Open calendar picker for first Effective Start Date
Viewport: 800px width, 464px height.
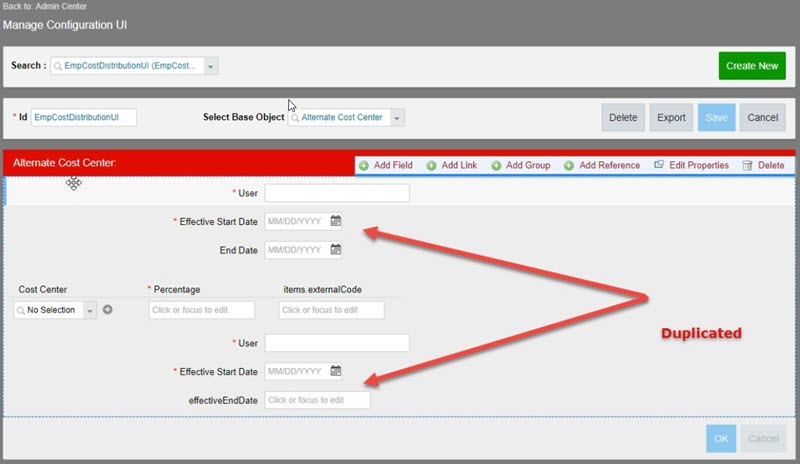(x=336, y=221)
